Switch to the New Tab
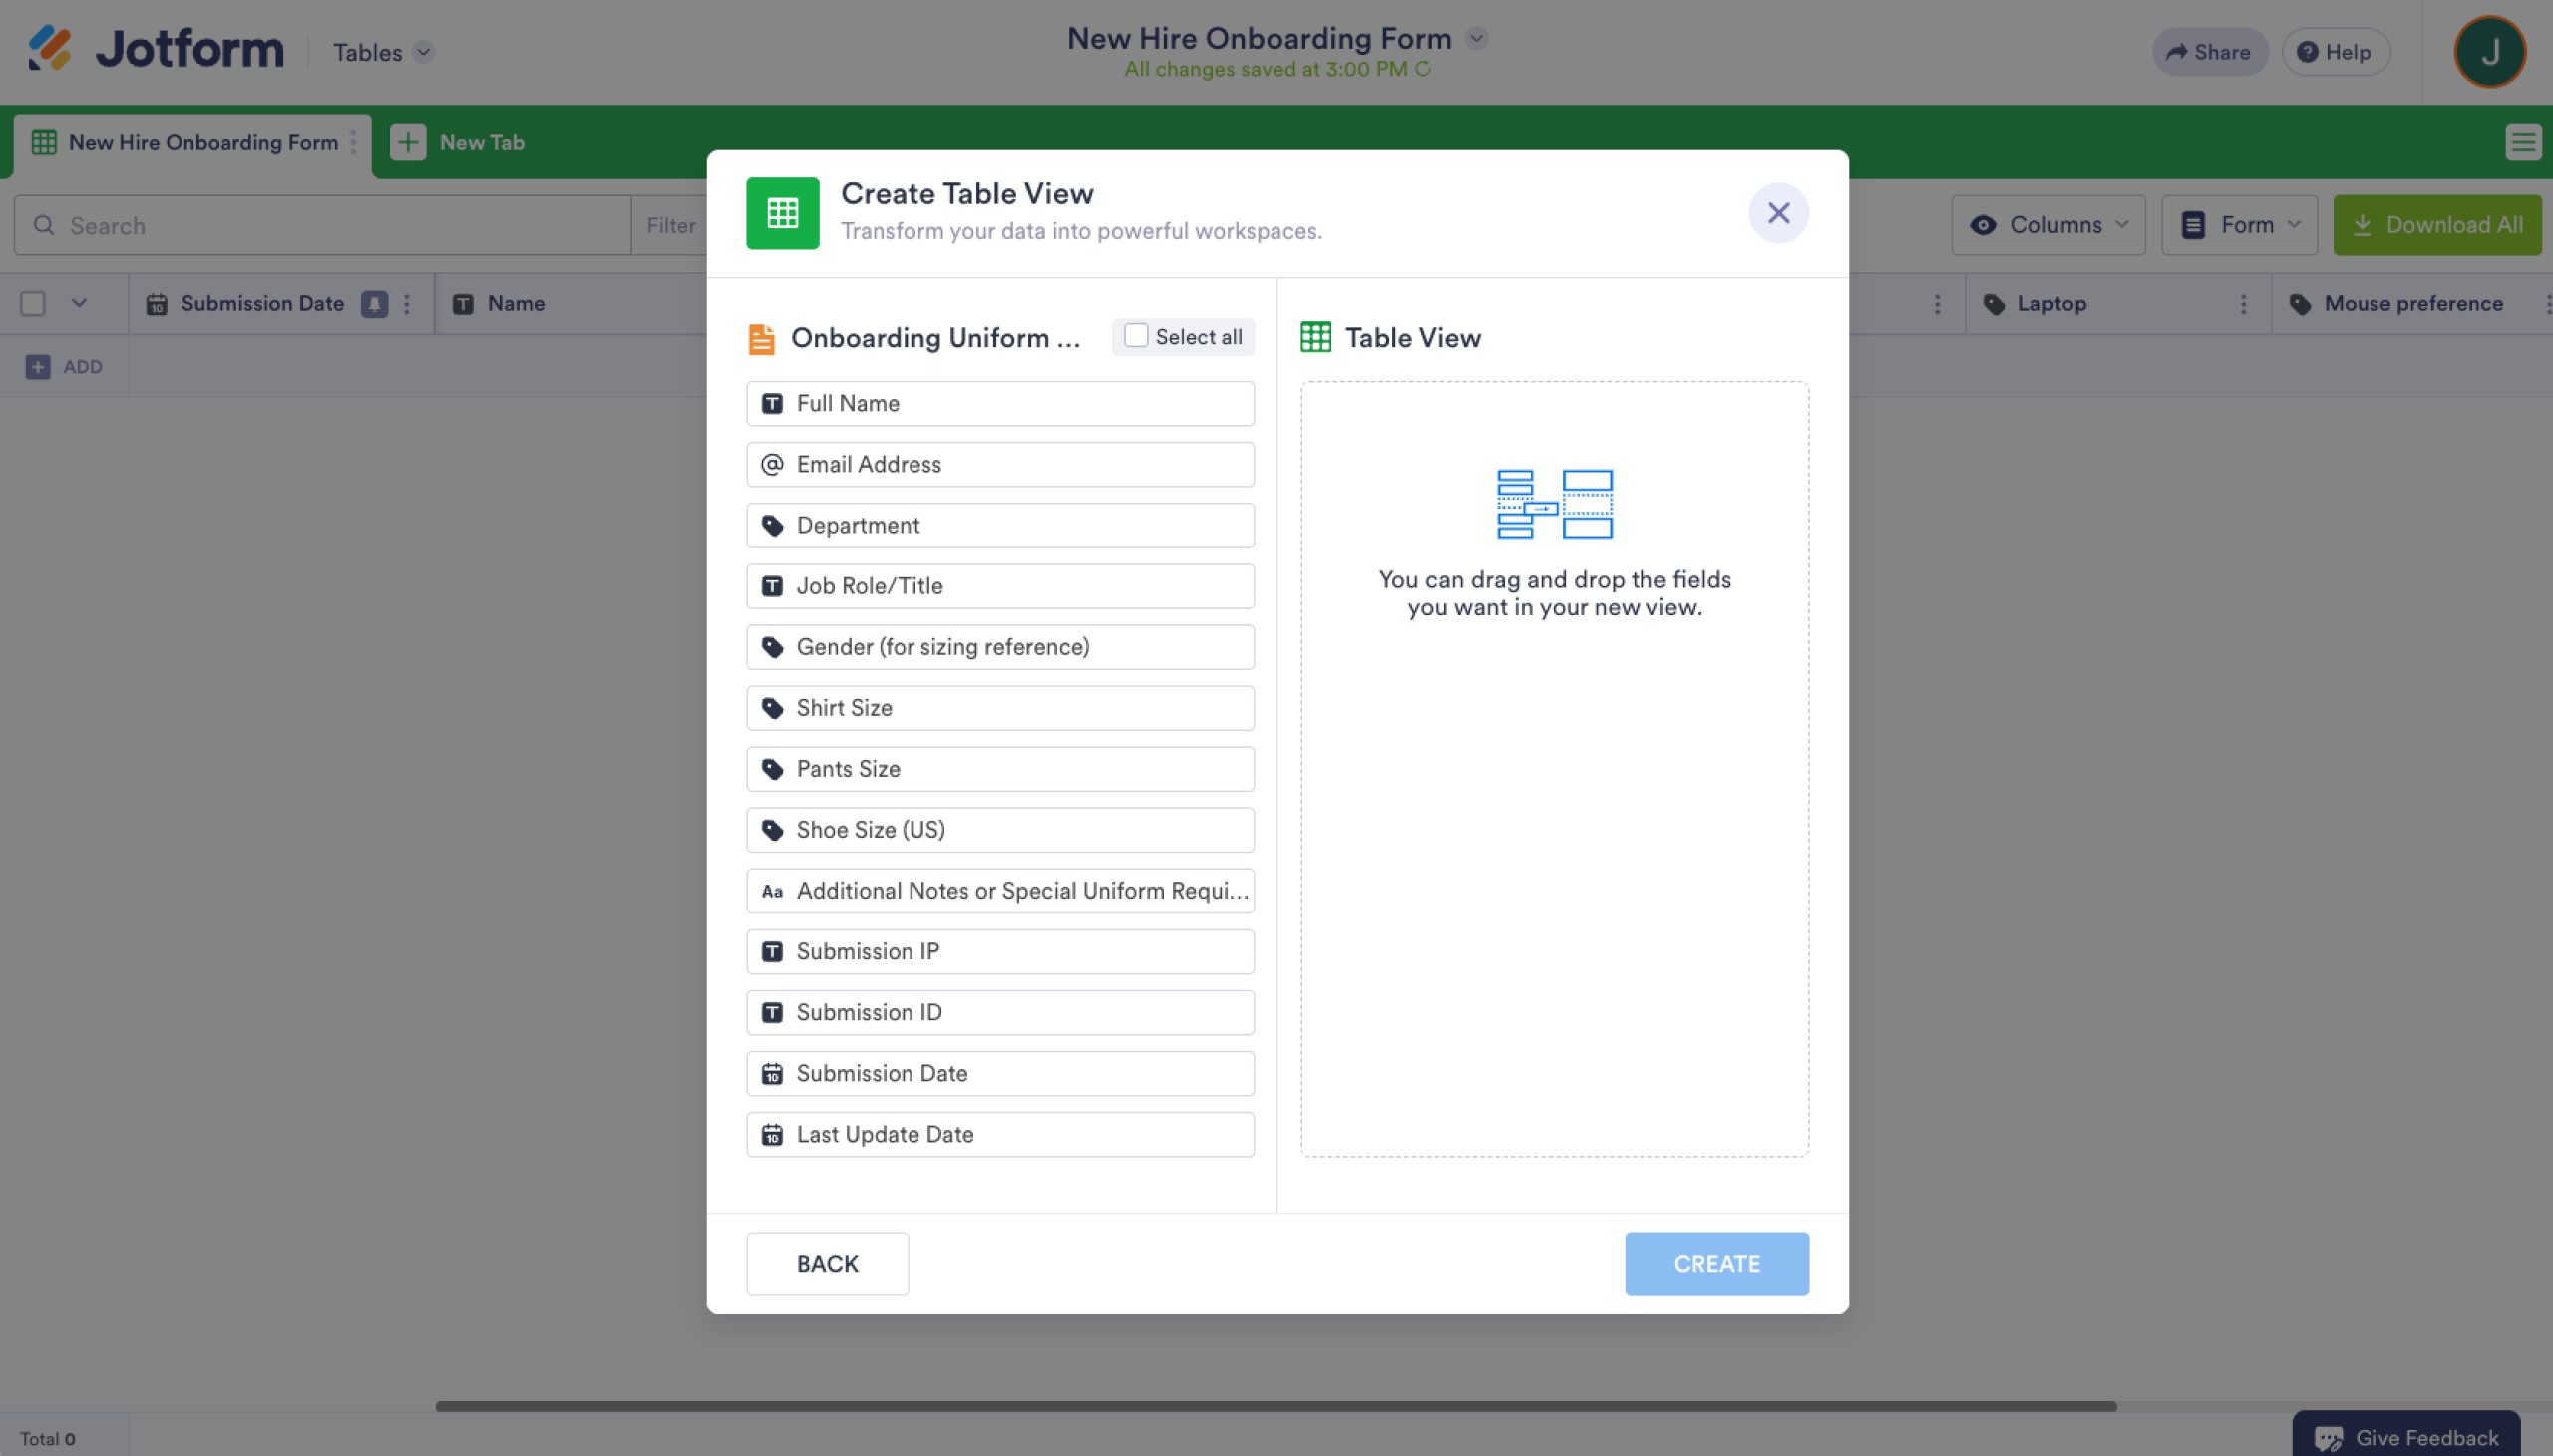 (459, 141)
